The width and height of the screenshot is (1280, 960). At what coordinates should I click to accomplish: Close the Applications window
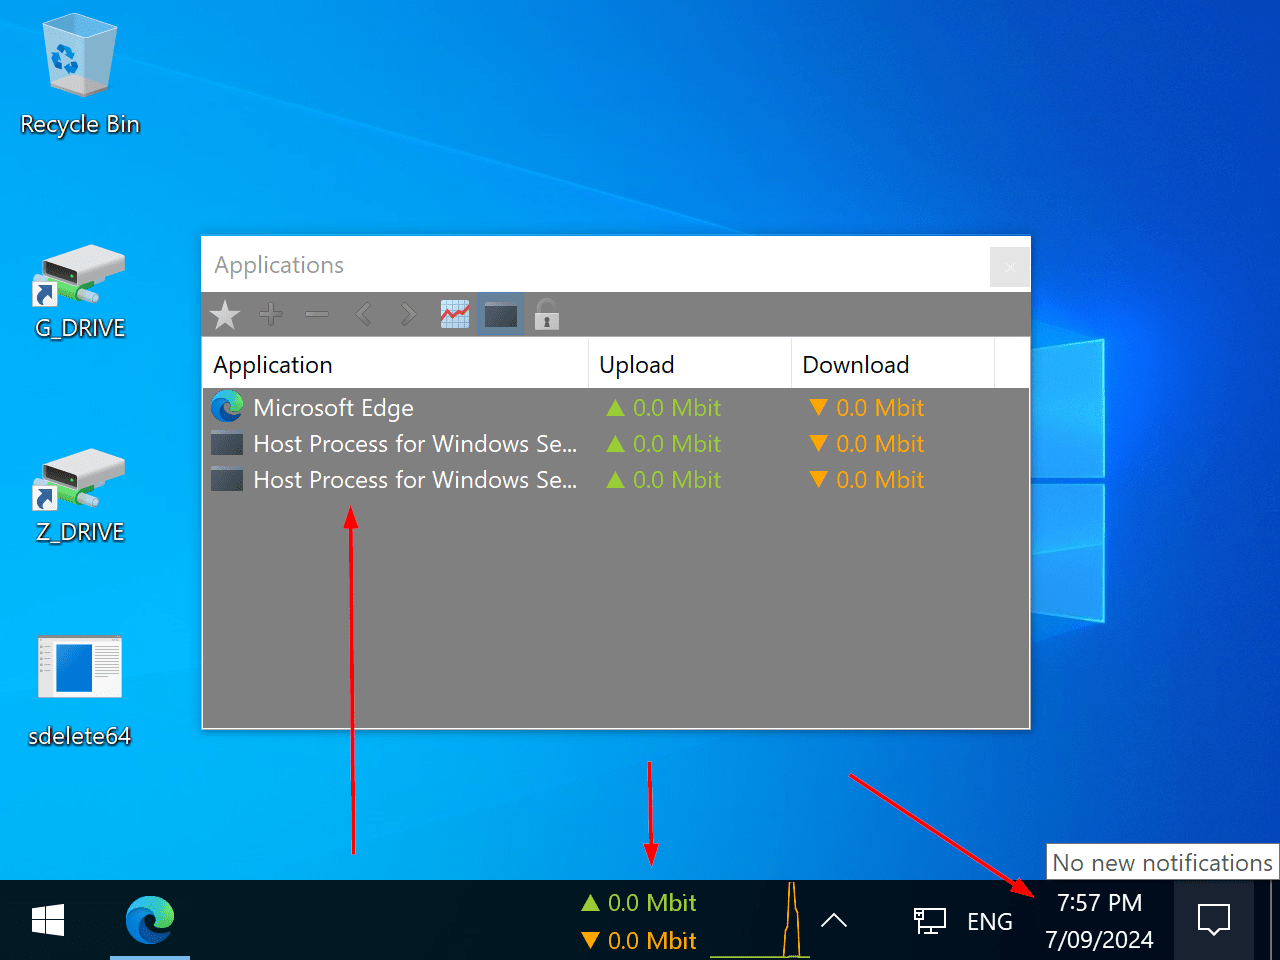(x=1010, y=267)
